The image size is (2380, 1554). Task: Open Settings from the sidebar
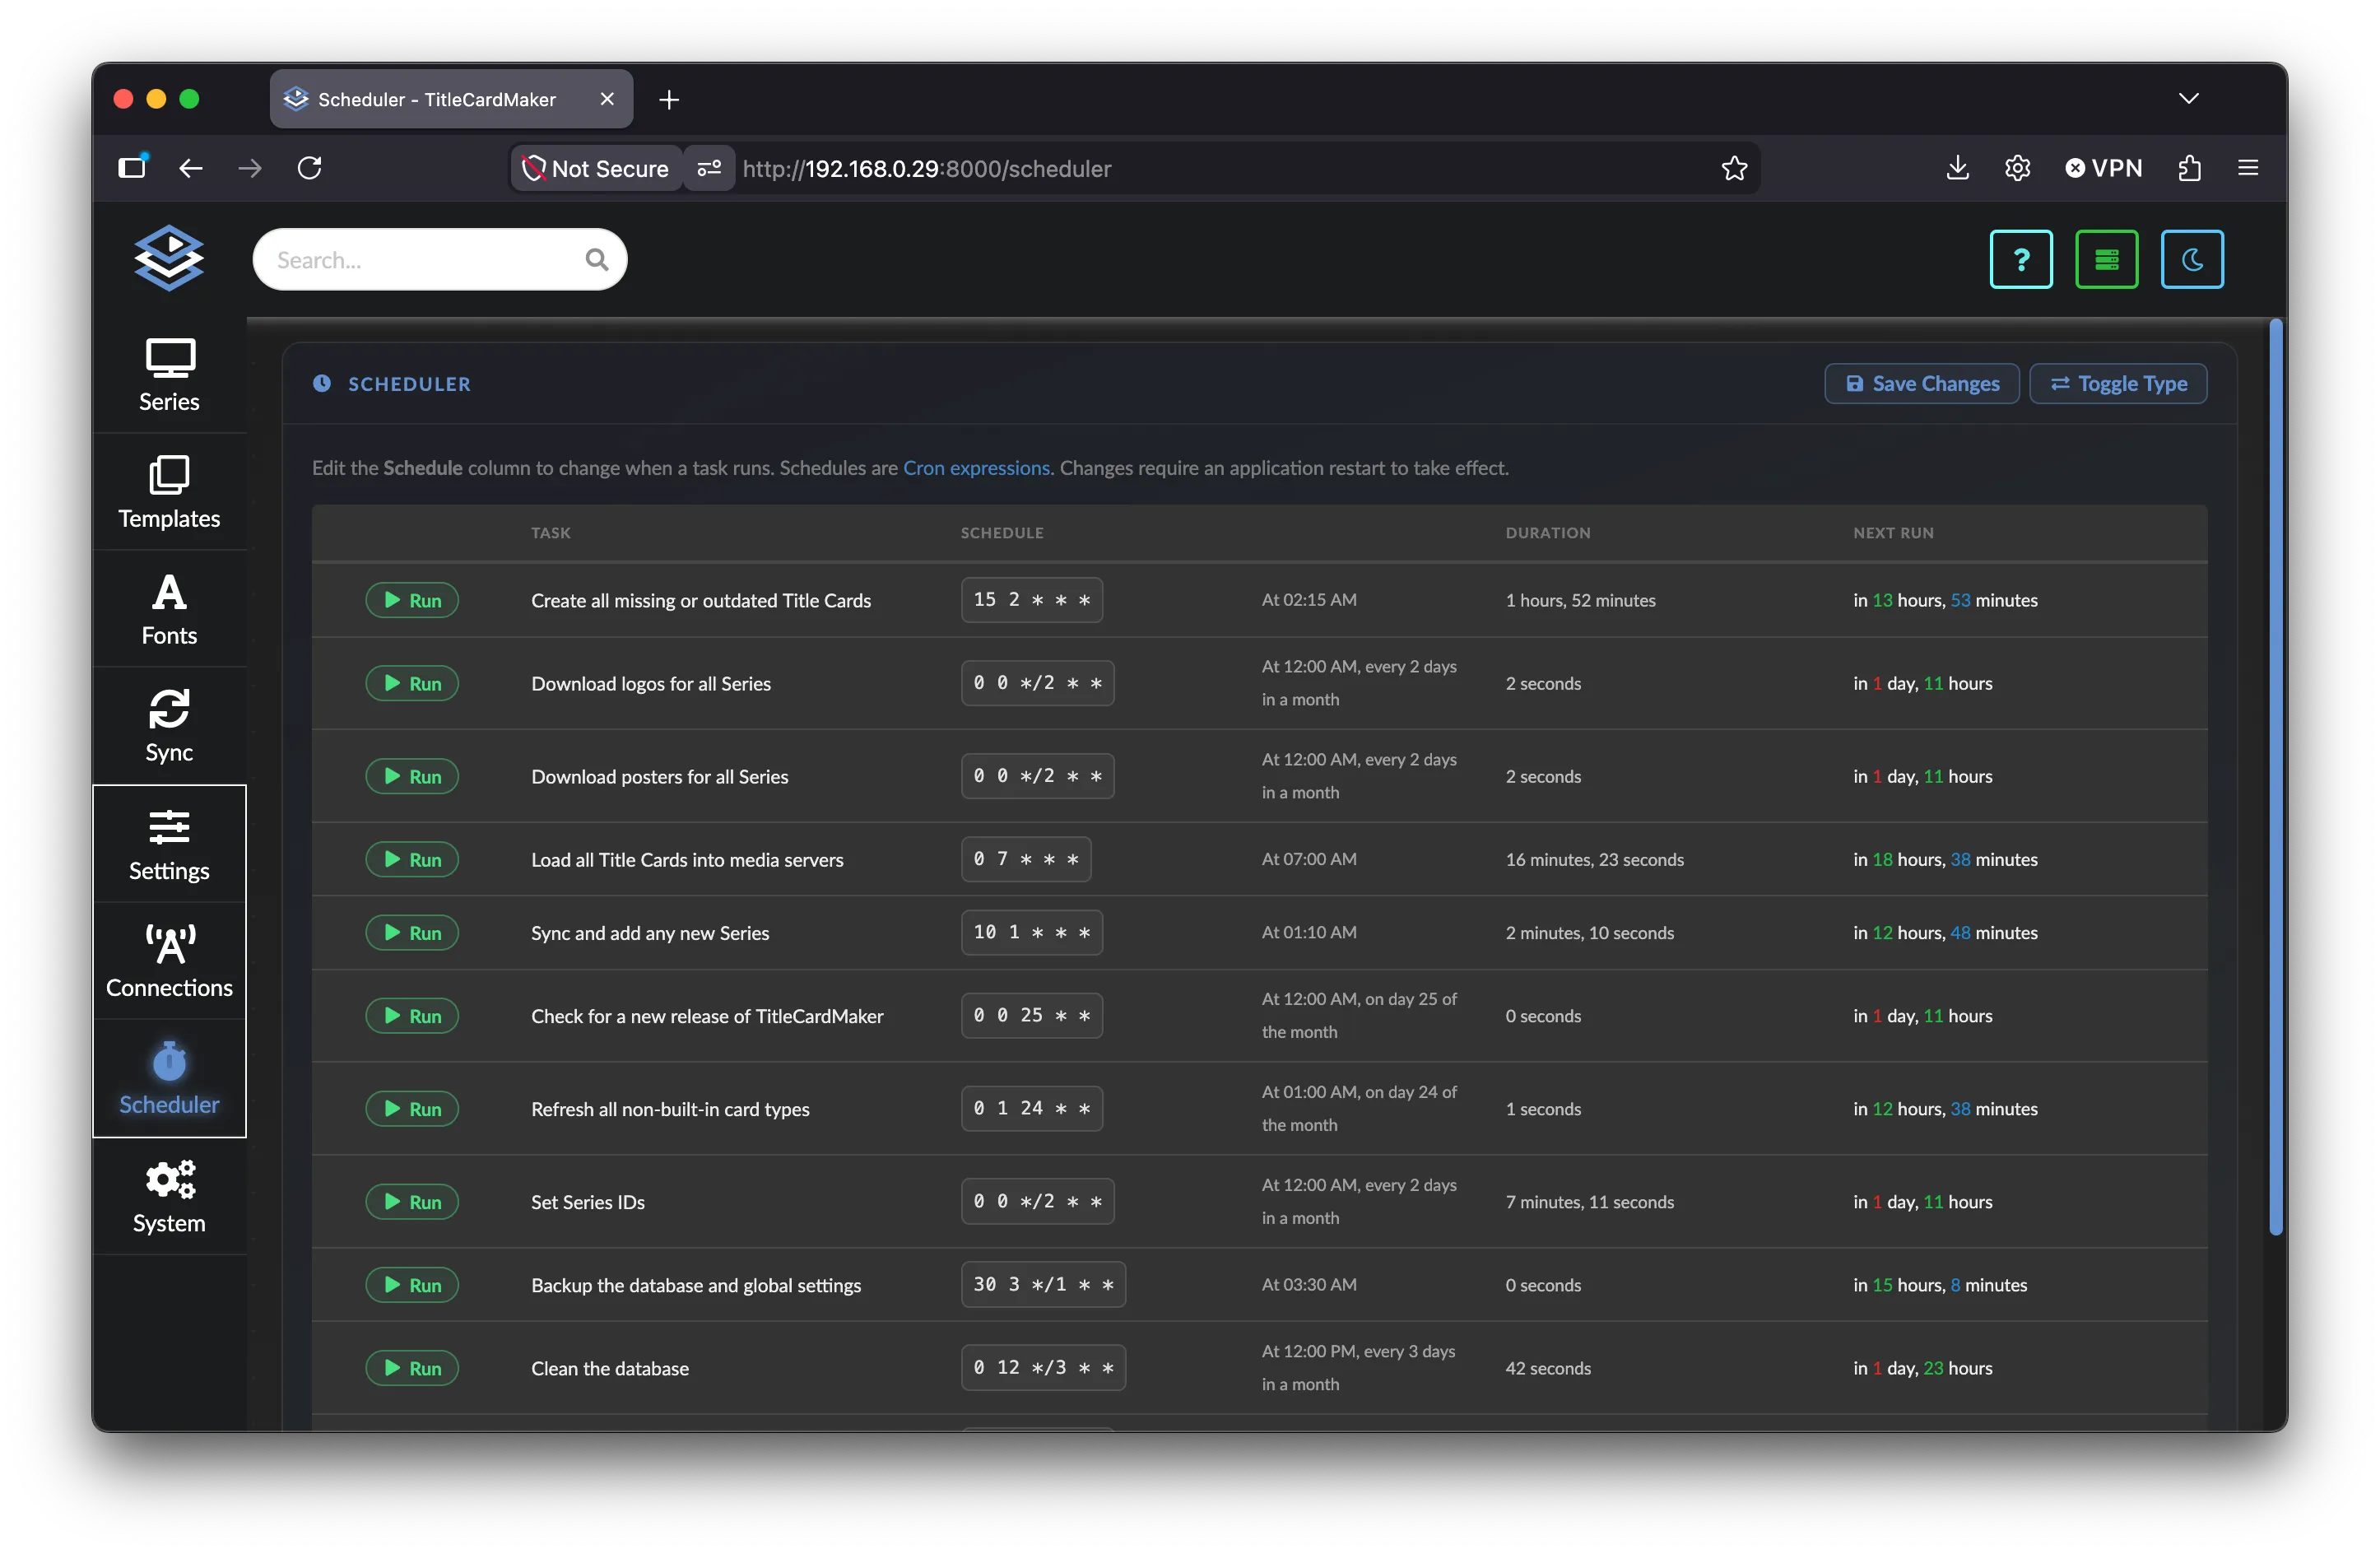(x=169, y=845)
